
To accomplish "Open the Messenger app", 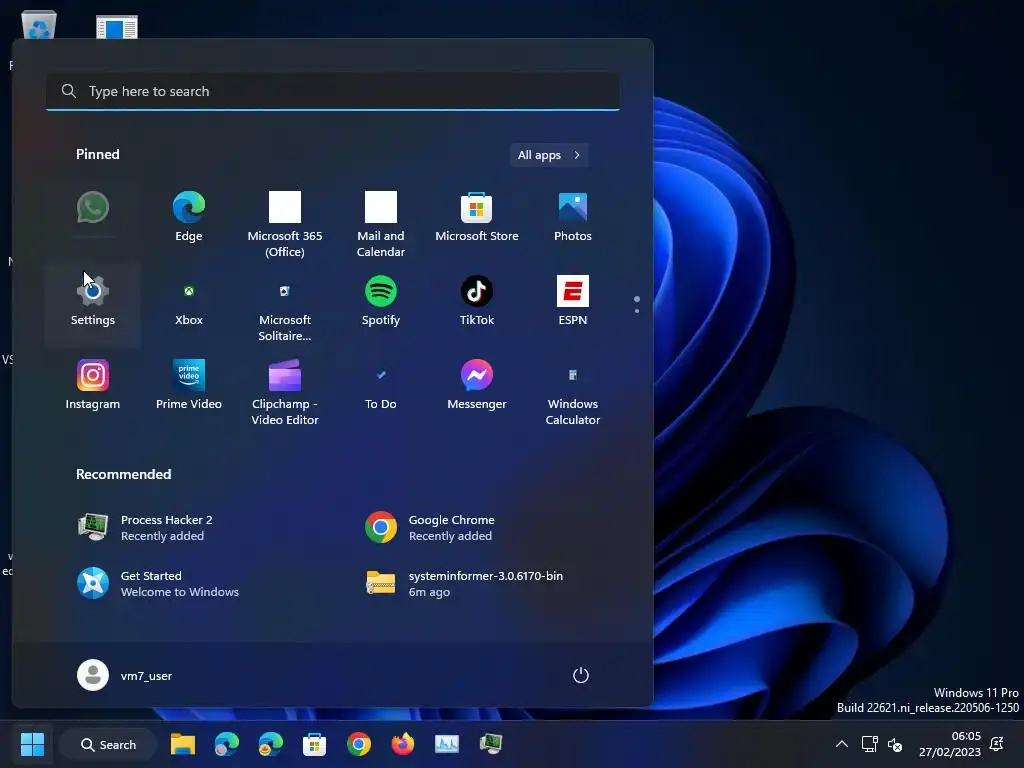I will point(477,385).
